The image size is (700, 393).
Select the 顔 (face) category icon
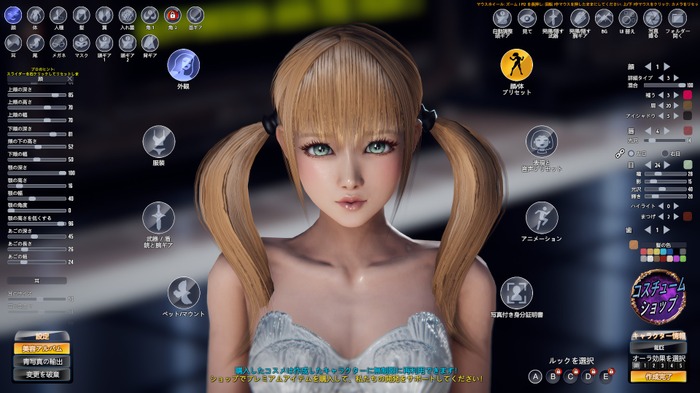(x=13, y=16)
